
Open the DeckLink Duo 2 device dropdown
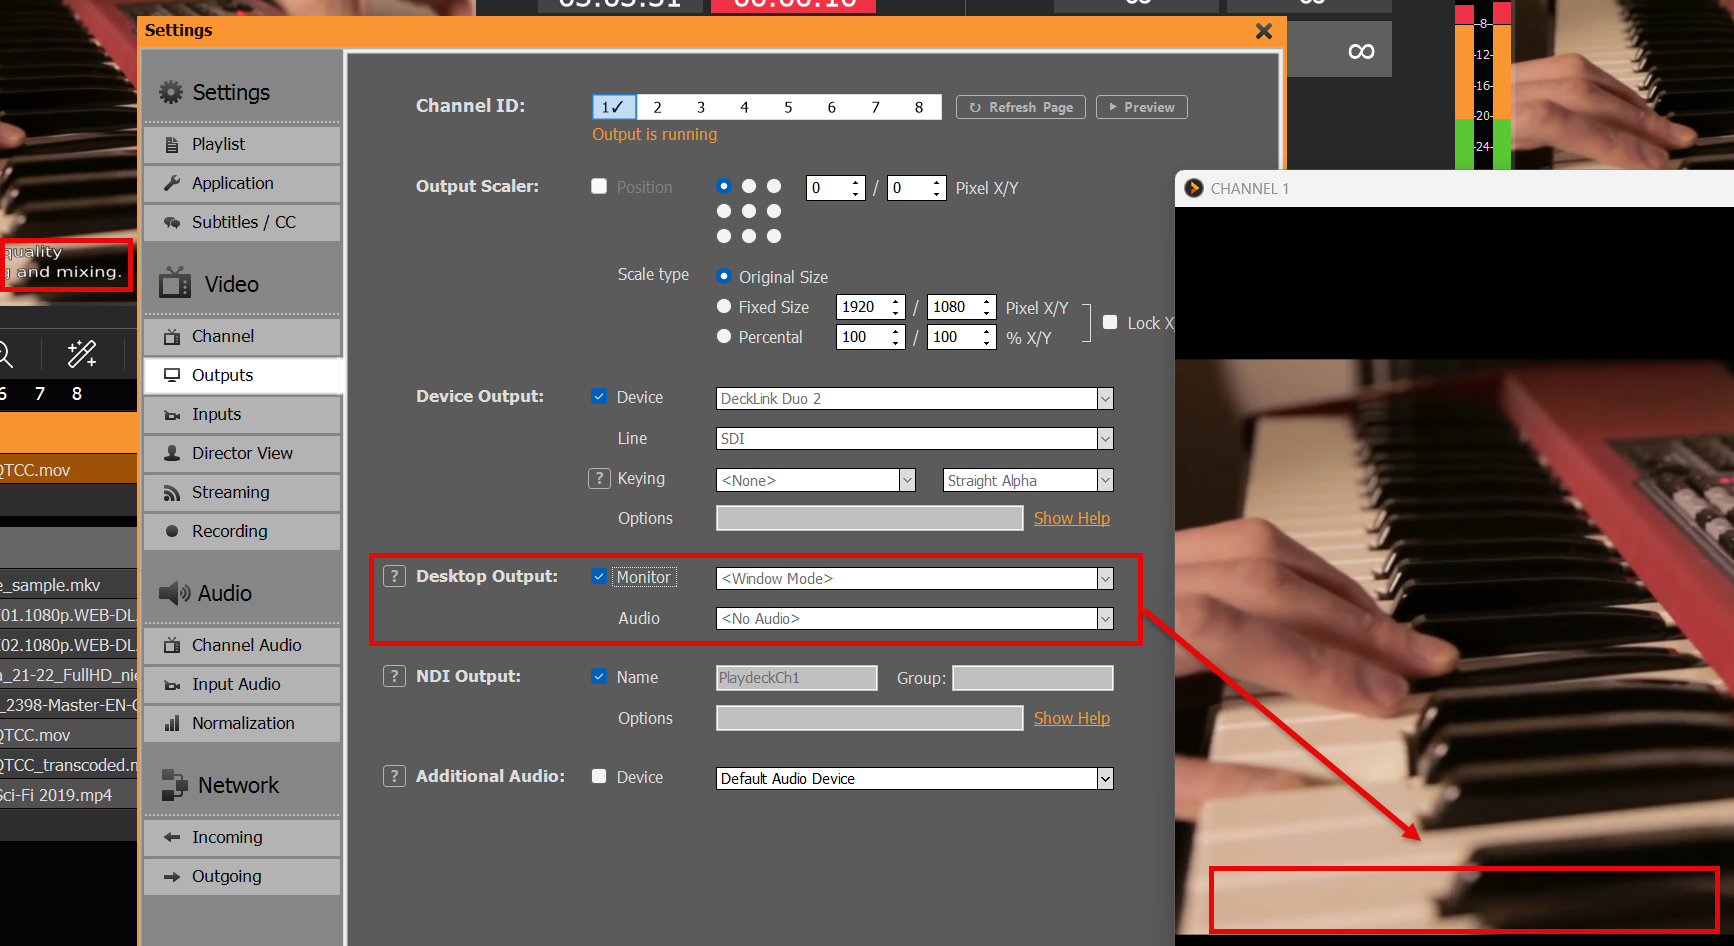coord(915,398)
